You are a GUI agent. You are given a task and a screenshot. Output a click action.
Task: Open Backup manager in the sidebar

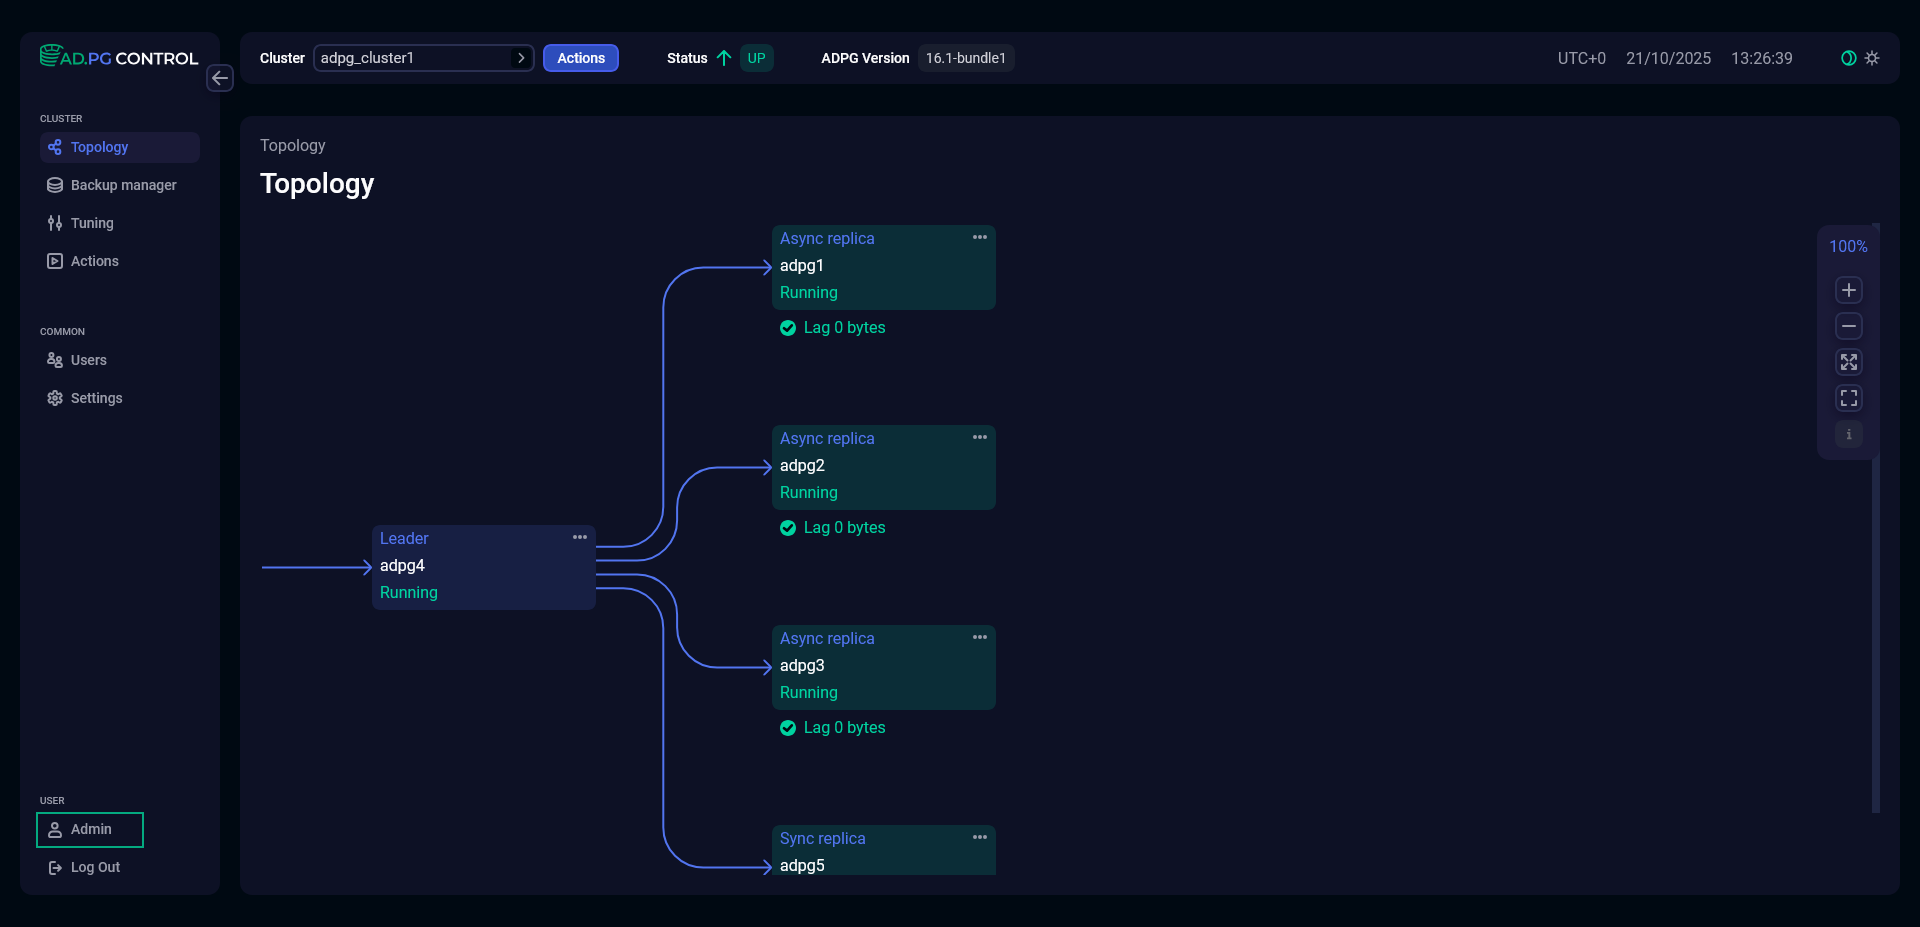pyautogui.click(x=123, y=185)
